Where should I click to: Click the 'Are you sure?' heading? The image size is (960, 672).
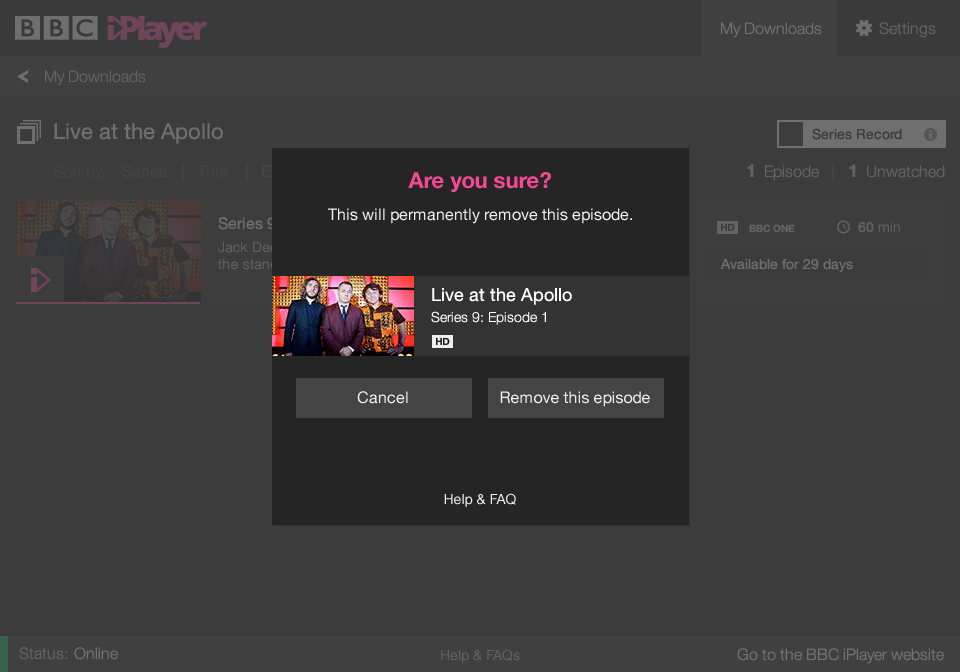[x=480, y=181]
